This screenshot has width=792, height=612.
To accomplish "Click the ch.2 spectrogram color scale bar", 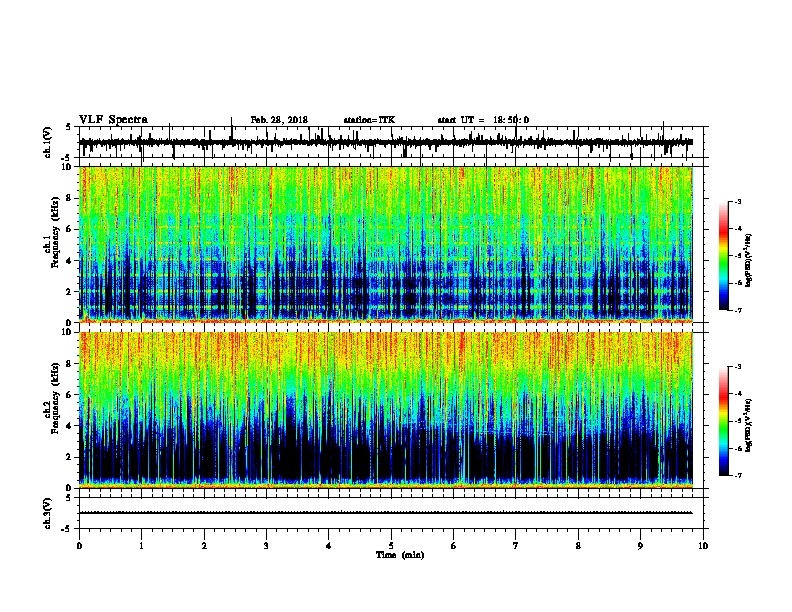I will pyautogui.click(x=724, y=421).
